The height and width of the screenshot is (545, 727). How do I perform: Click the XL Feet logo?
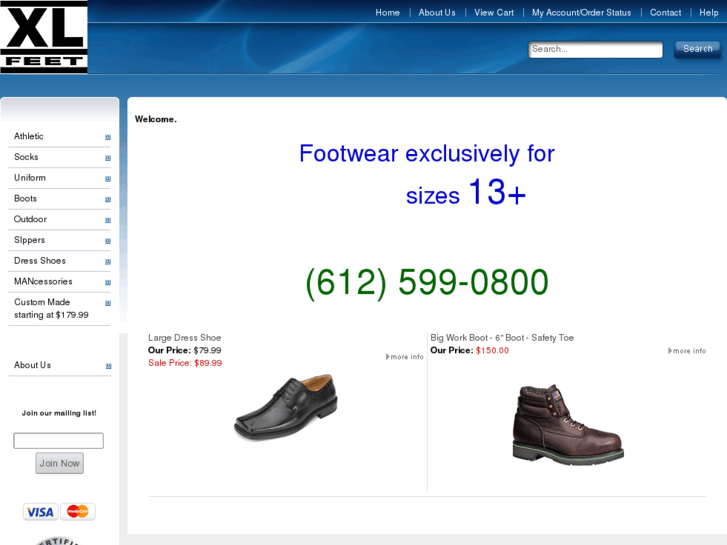click(x=44, y=37)
